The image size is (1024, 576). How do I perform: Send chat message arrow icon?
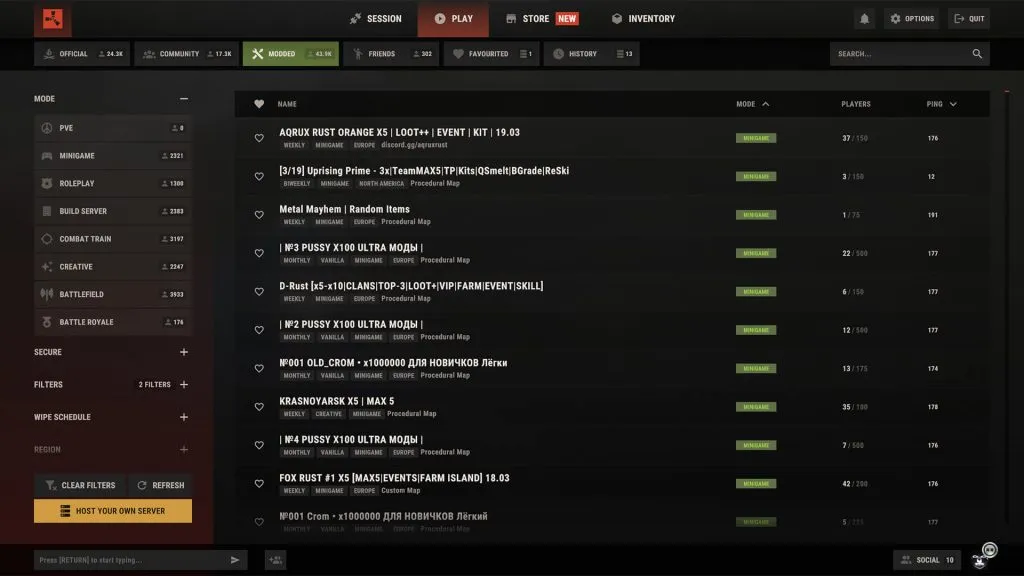click(235, 560)
